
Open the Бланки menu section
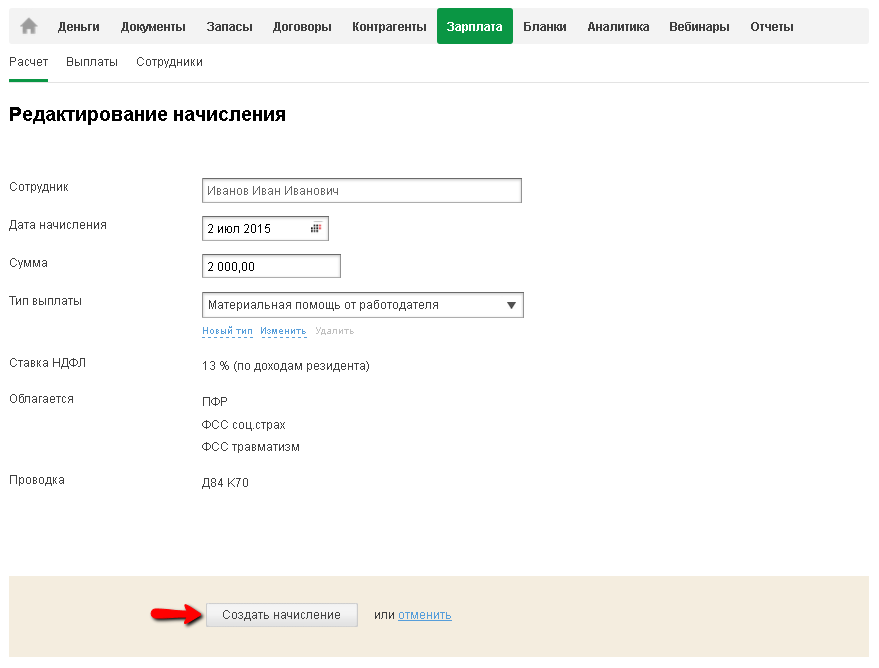(x=545, y=27)
